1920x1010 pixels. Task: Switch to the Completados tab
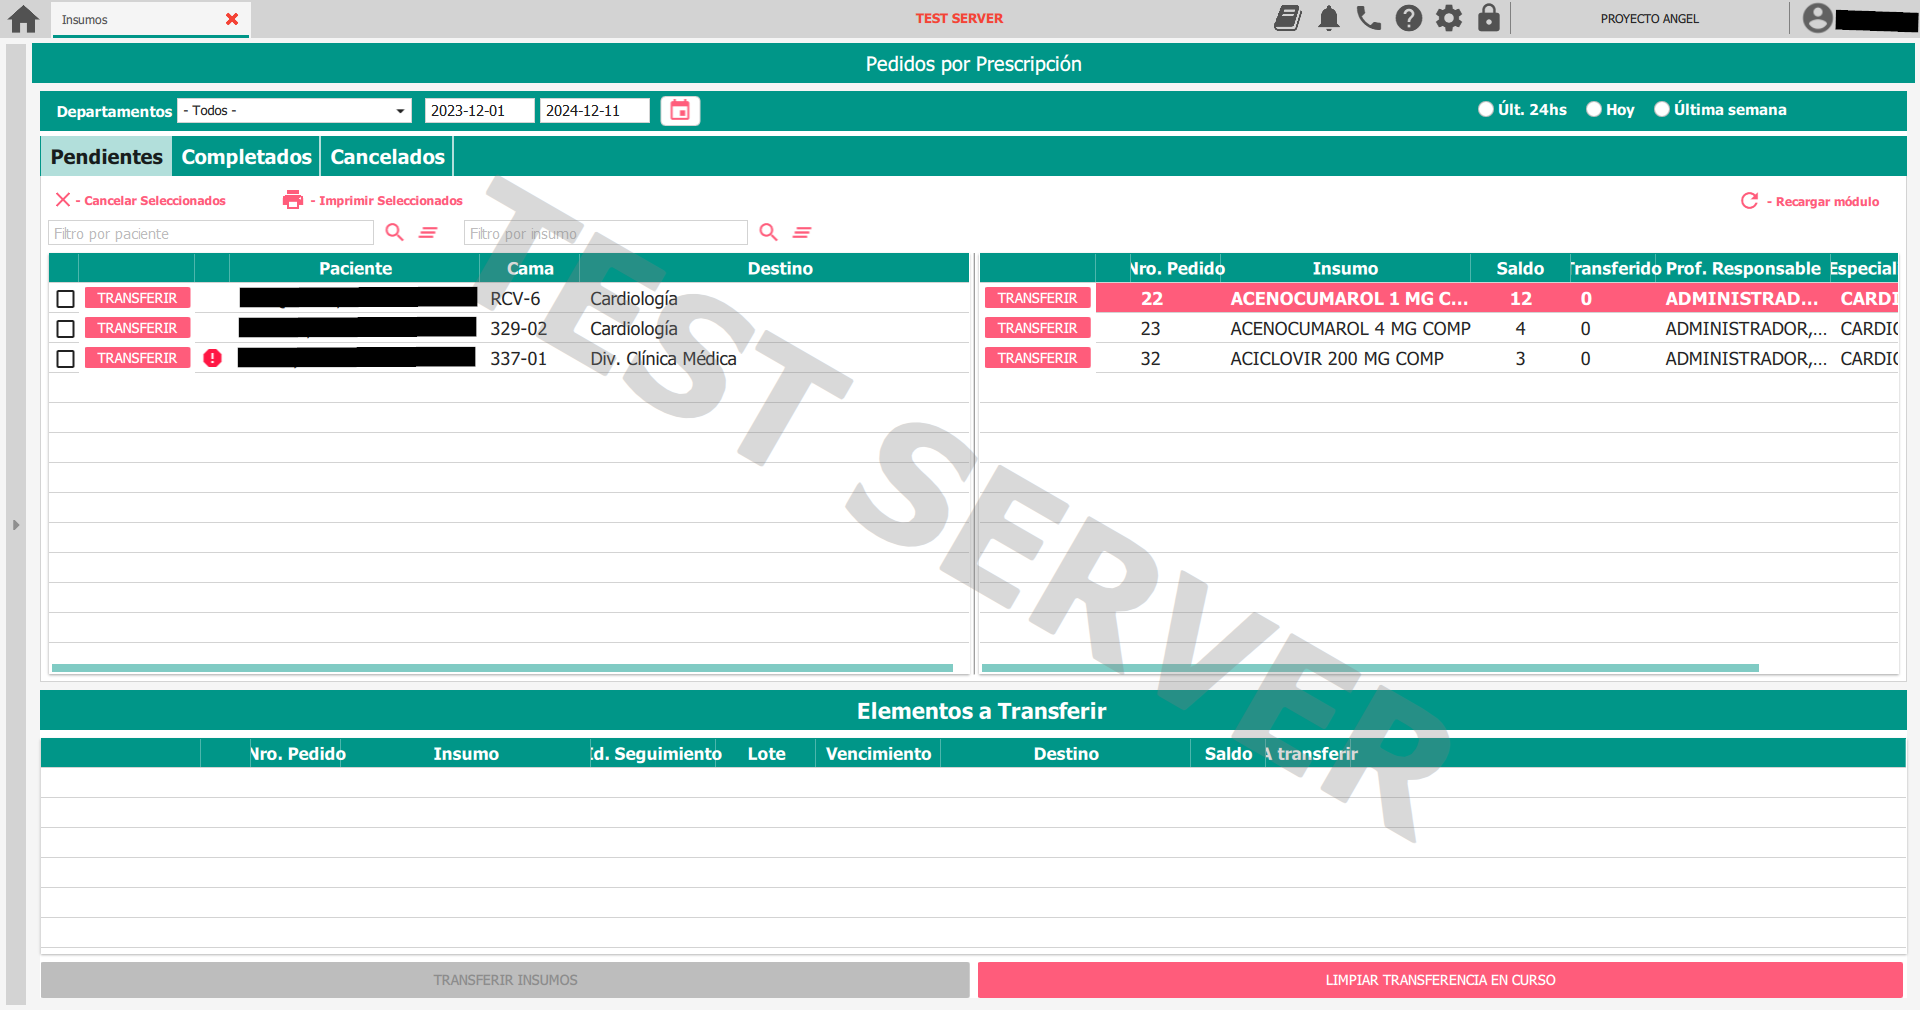pyautogui.click(x=247, y=157)
